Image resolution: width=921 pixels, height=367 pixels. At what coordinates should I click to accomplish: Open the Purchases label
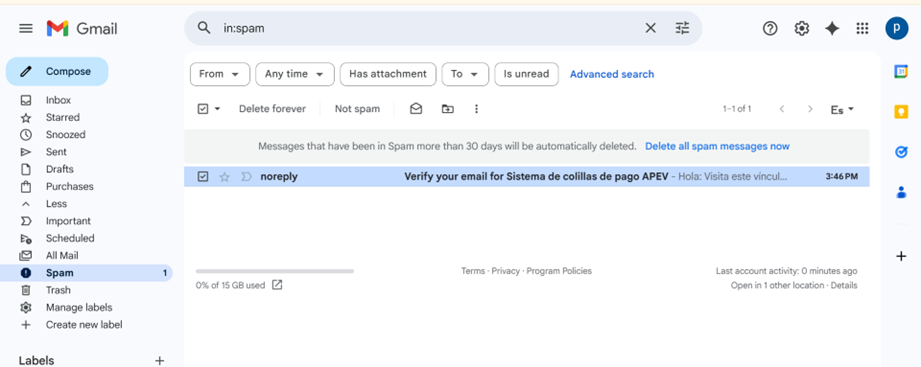click(69, 186)
